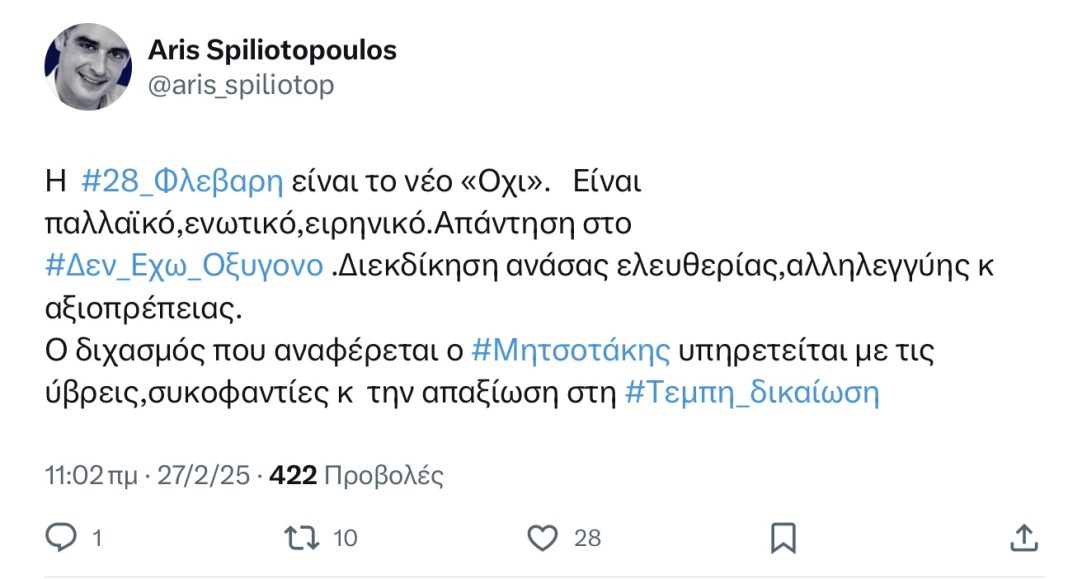
Task: Open replies via the count 1
Action: click(x=96, y=538)
